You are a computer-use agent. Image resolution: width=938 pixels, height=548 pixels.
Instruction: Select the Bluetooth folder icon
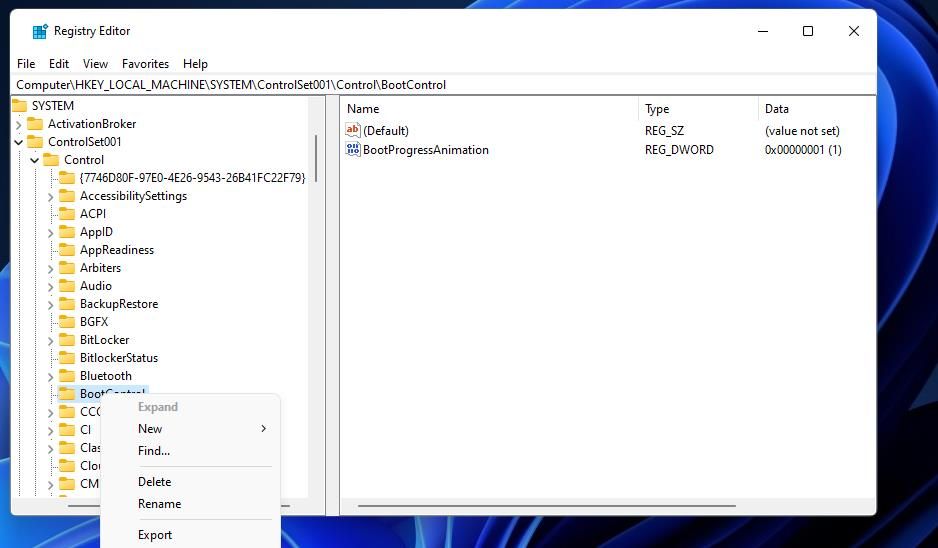[x=67, y=376]
